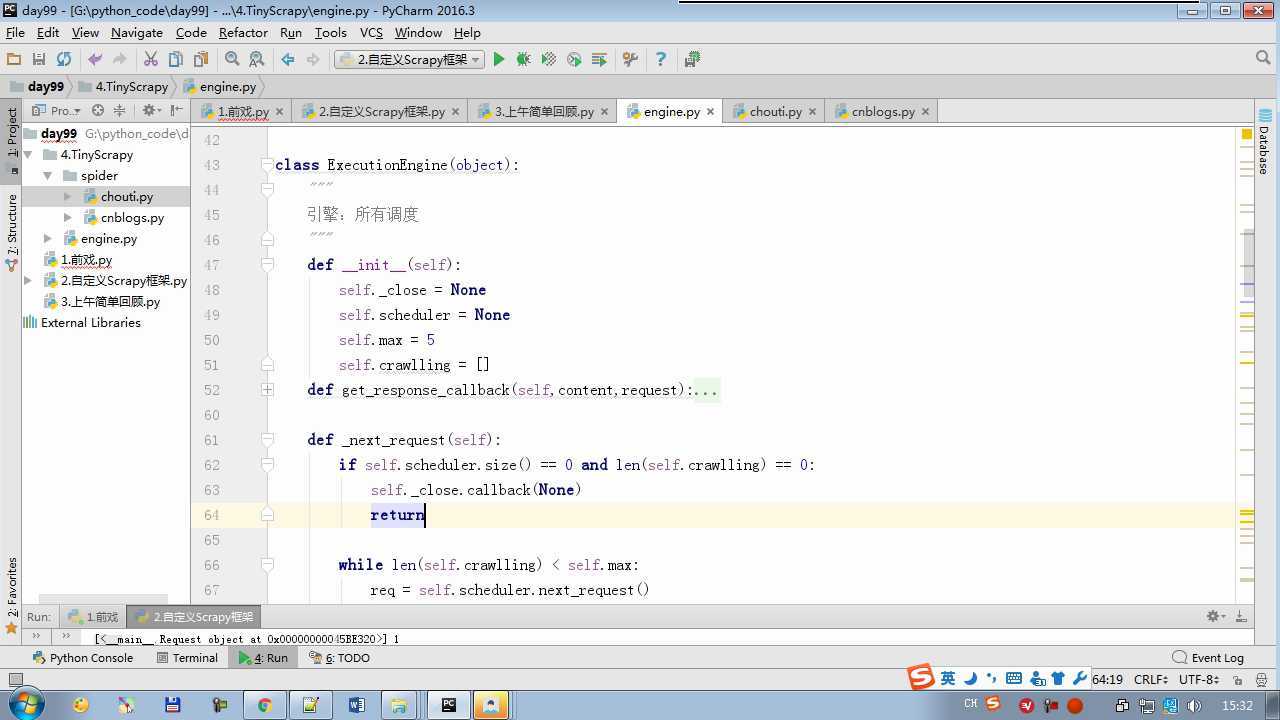Expand chouti.py in project tree
1280x720 pixels.
[x=67, y=197]
